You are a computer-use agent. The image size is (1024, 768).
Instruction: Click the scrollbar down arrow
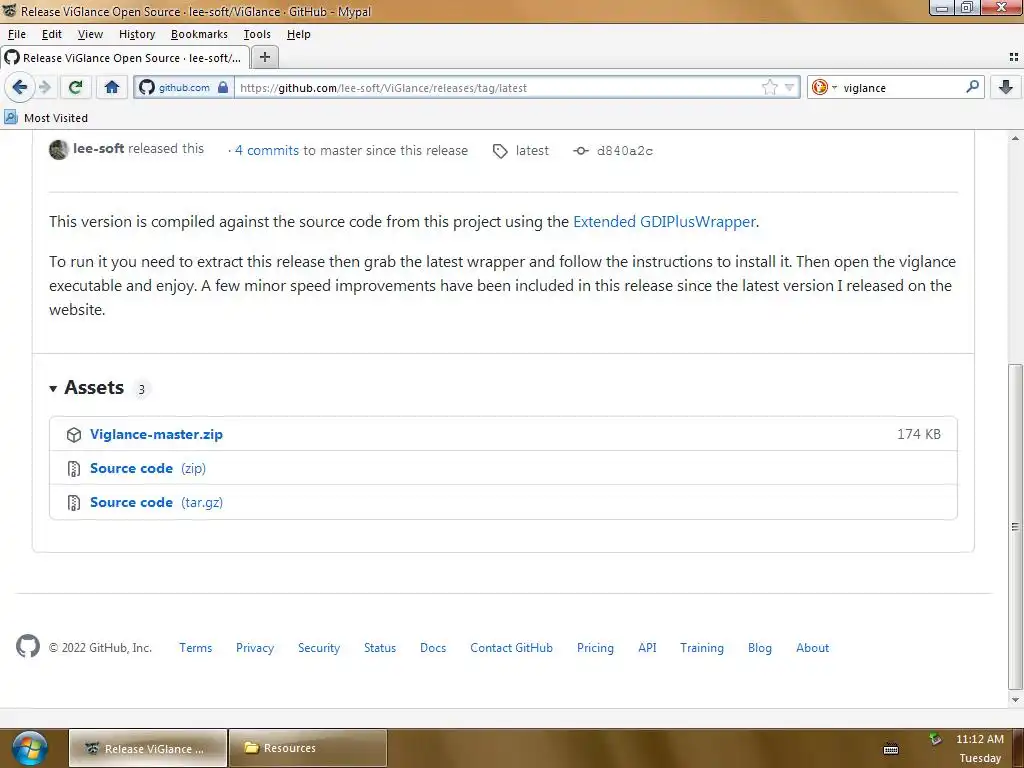pyautogui.click(x=1015, y=699)
